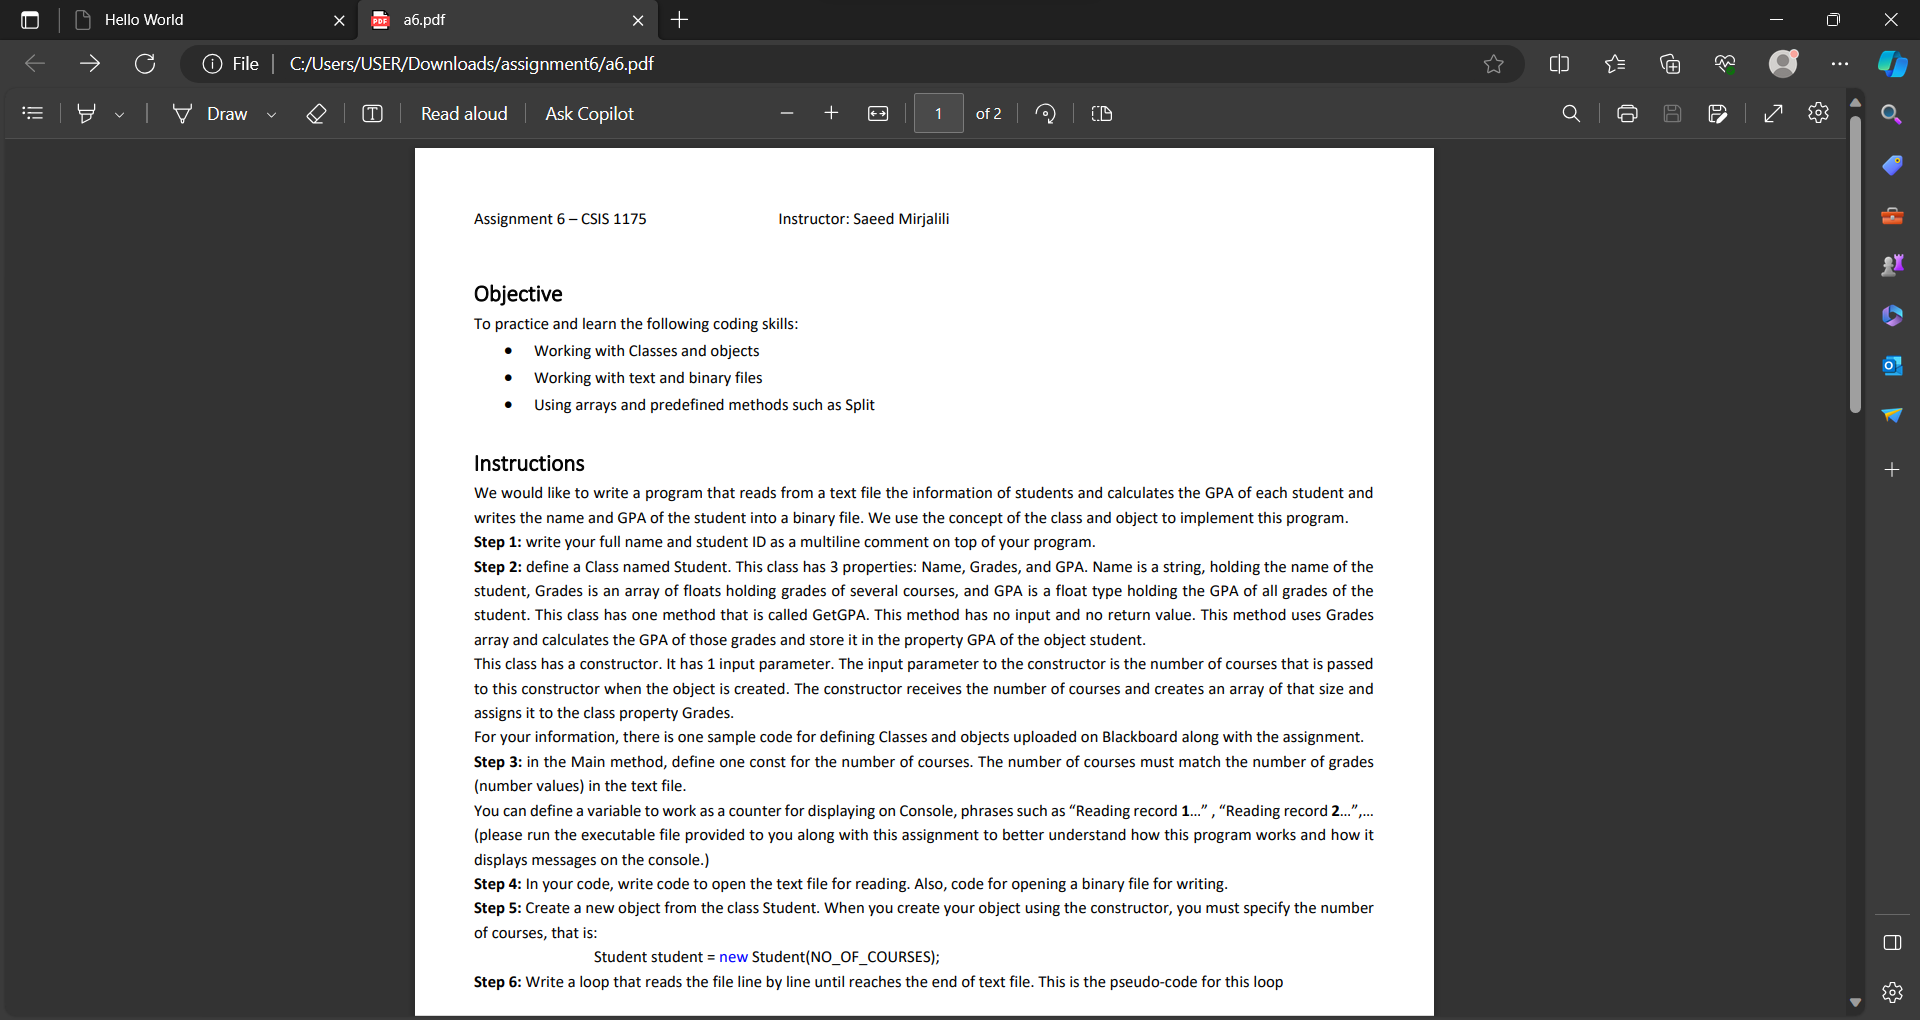Rotate the PDF page
This screenshot has width=1920, height=1020.
tap(1045, 113)
